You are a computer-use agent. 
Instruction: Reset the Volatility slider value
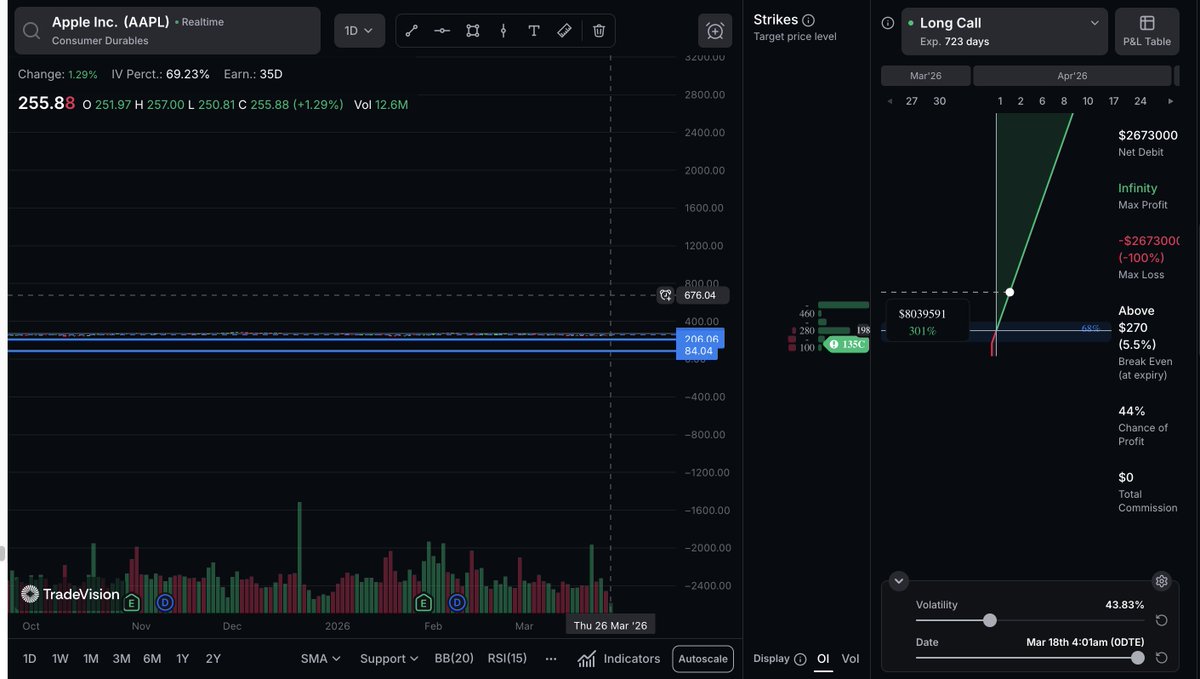point(1161,620)
